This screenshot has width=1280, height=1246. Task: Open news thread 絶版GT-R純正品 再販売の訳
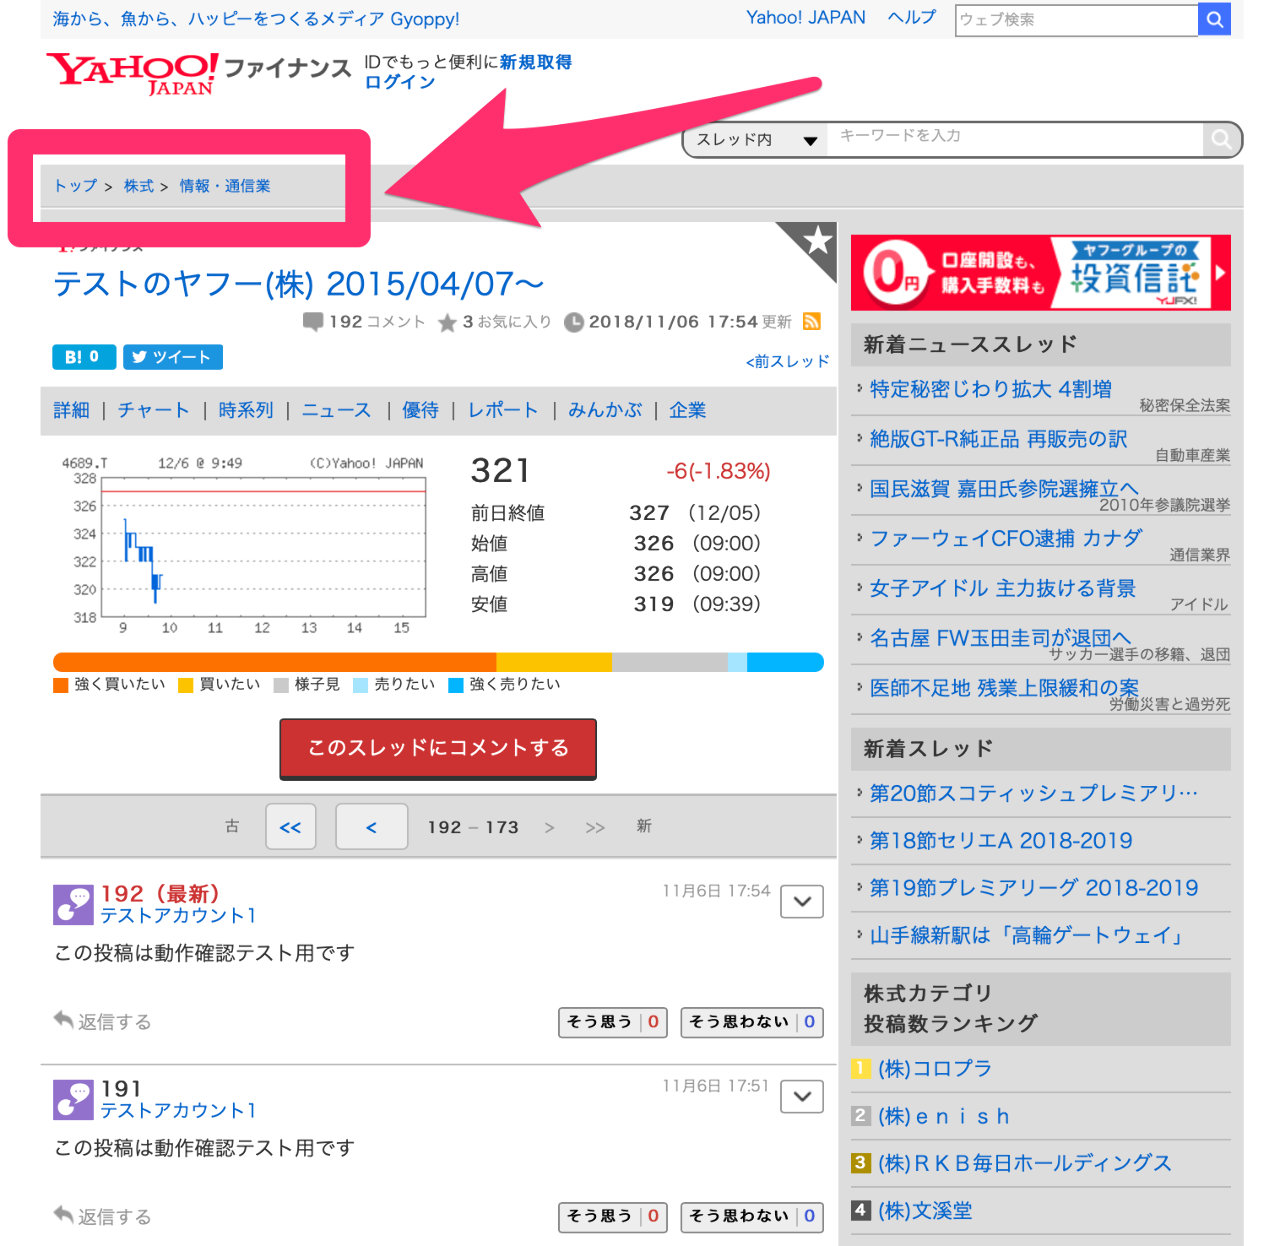(x=998, y=439)
